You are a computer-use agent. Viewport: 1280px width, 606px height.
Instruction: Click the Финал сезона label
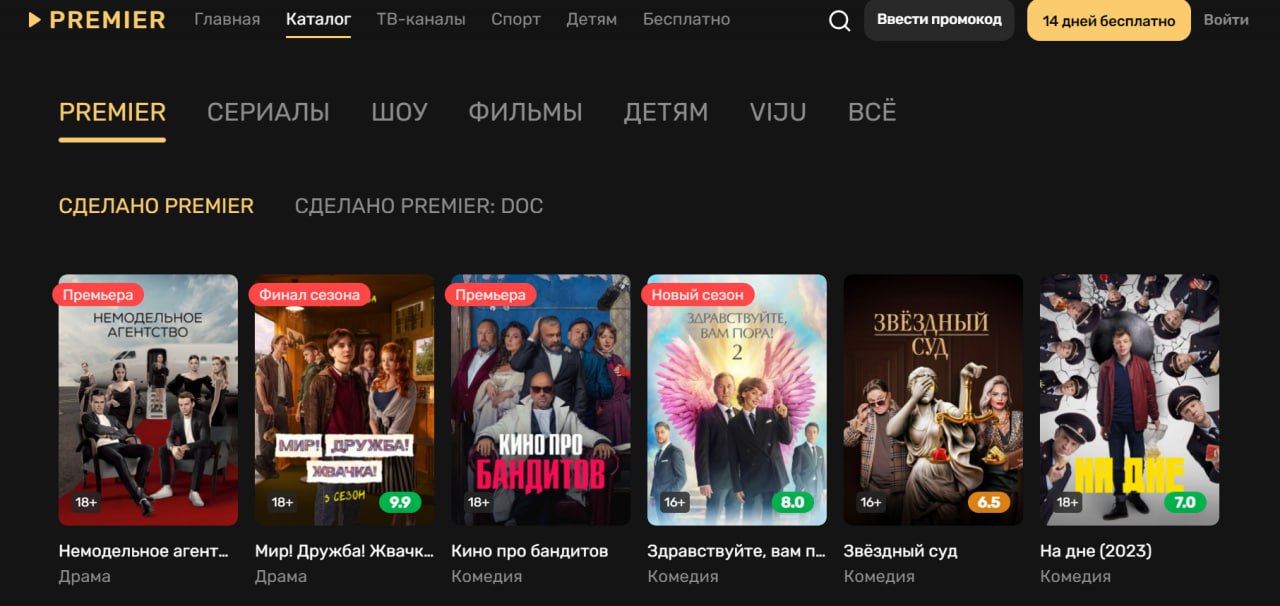[309, 295]
